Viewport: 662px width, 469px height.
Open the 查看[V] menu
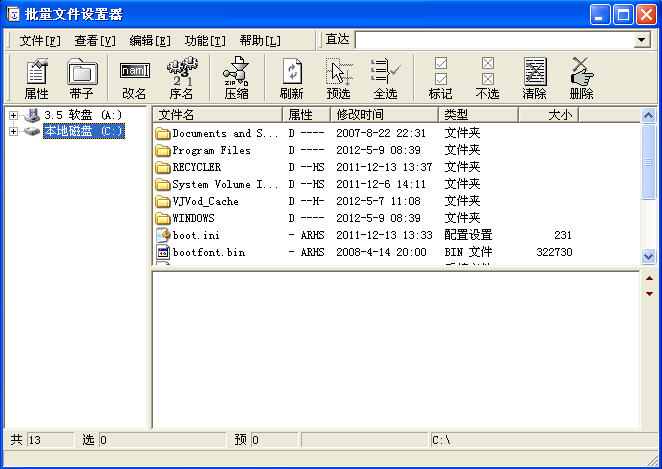[95, 41]
